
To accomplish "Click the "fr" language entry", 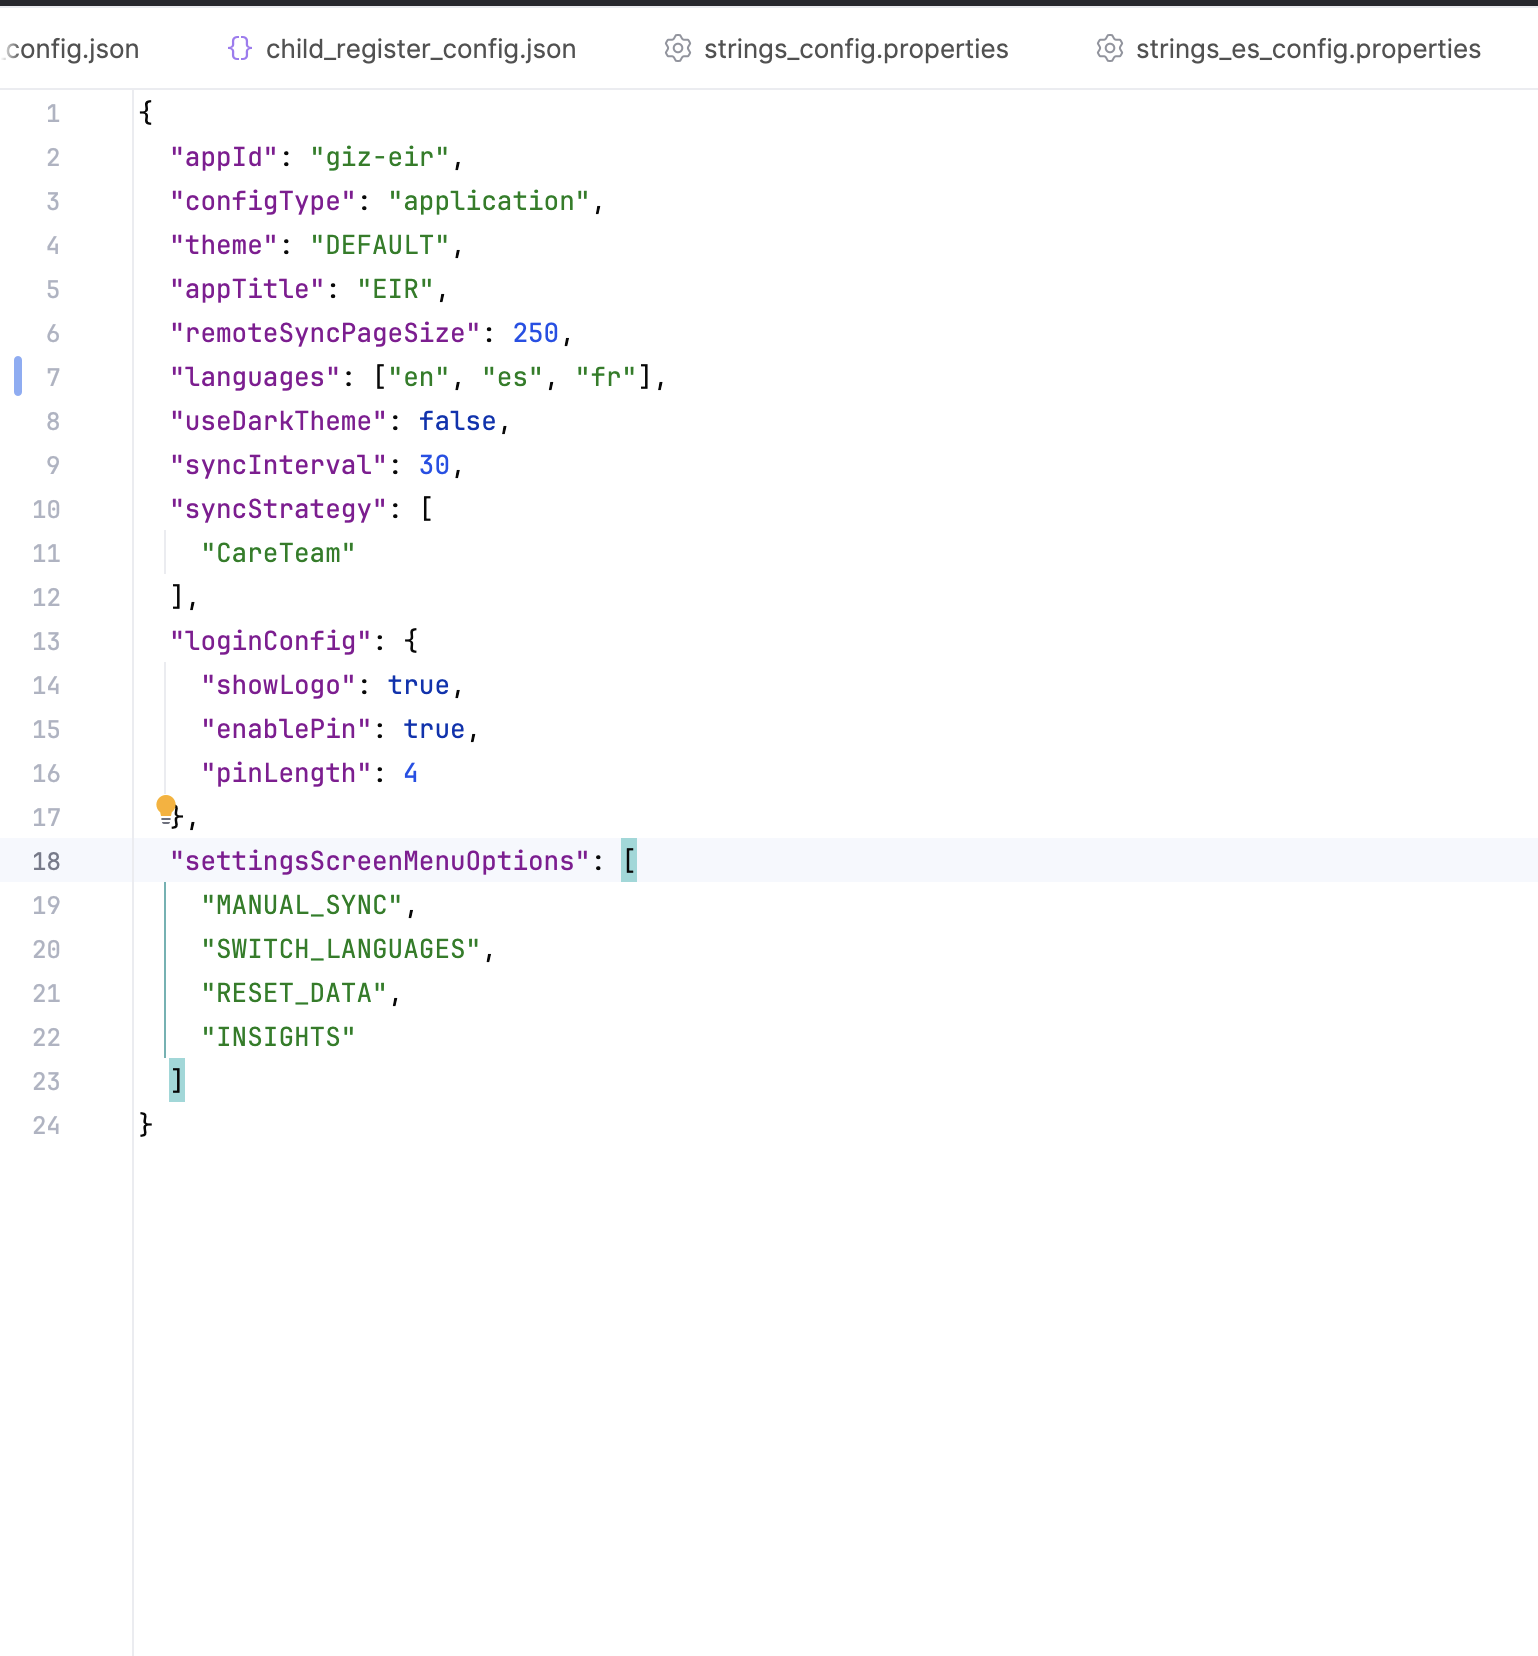I will [x=606, y=377].
